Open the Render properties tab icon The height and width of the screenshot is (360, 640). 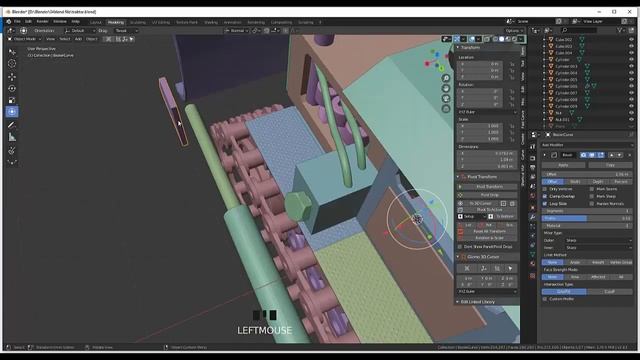coord(532,158)
